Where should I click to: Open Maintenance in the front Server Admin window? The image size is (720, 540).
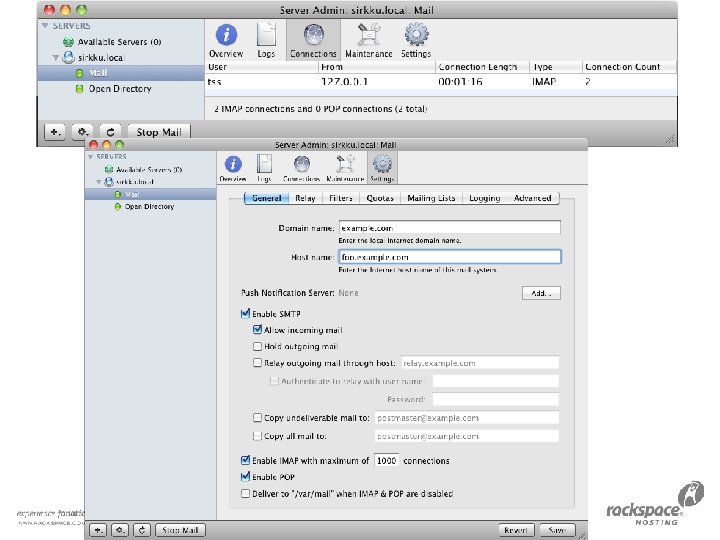coord(345,169)
